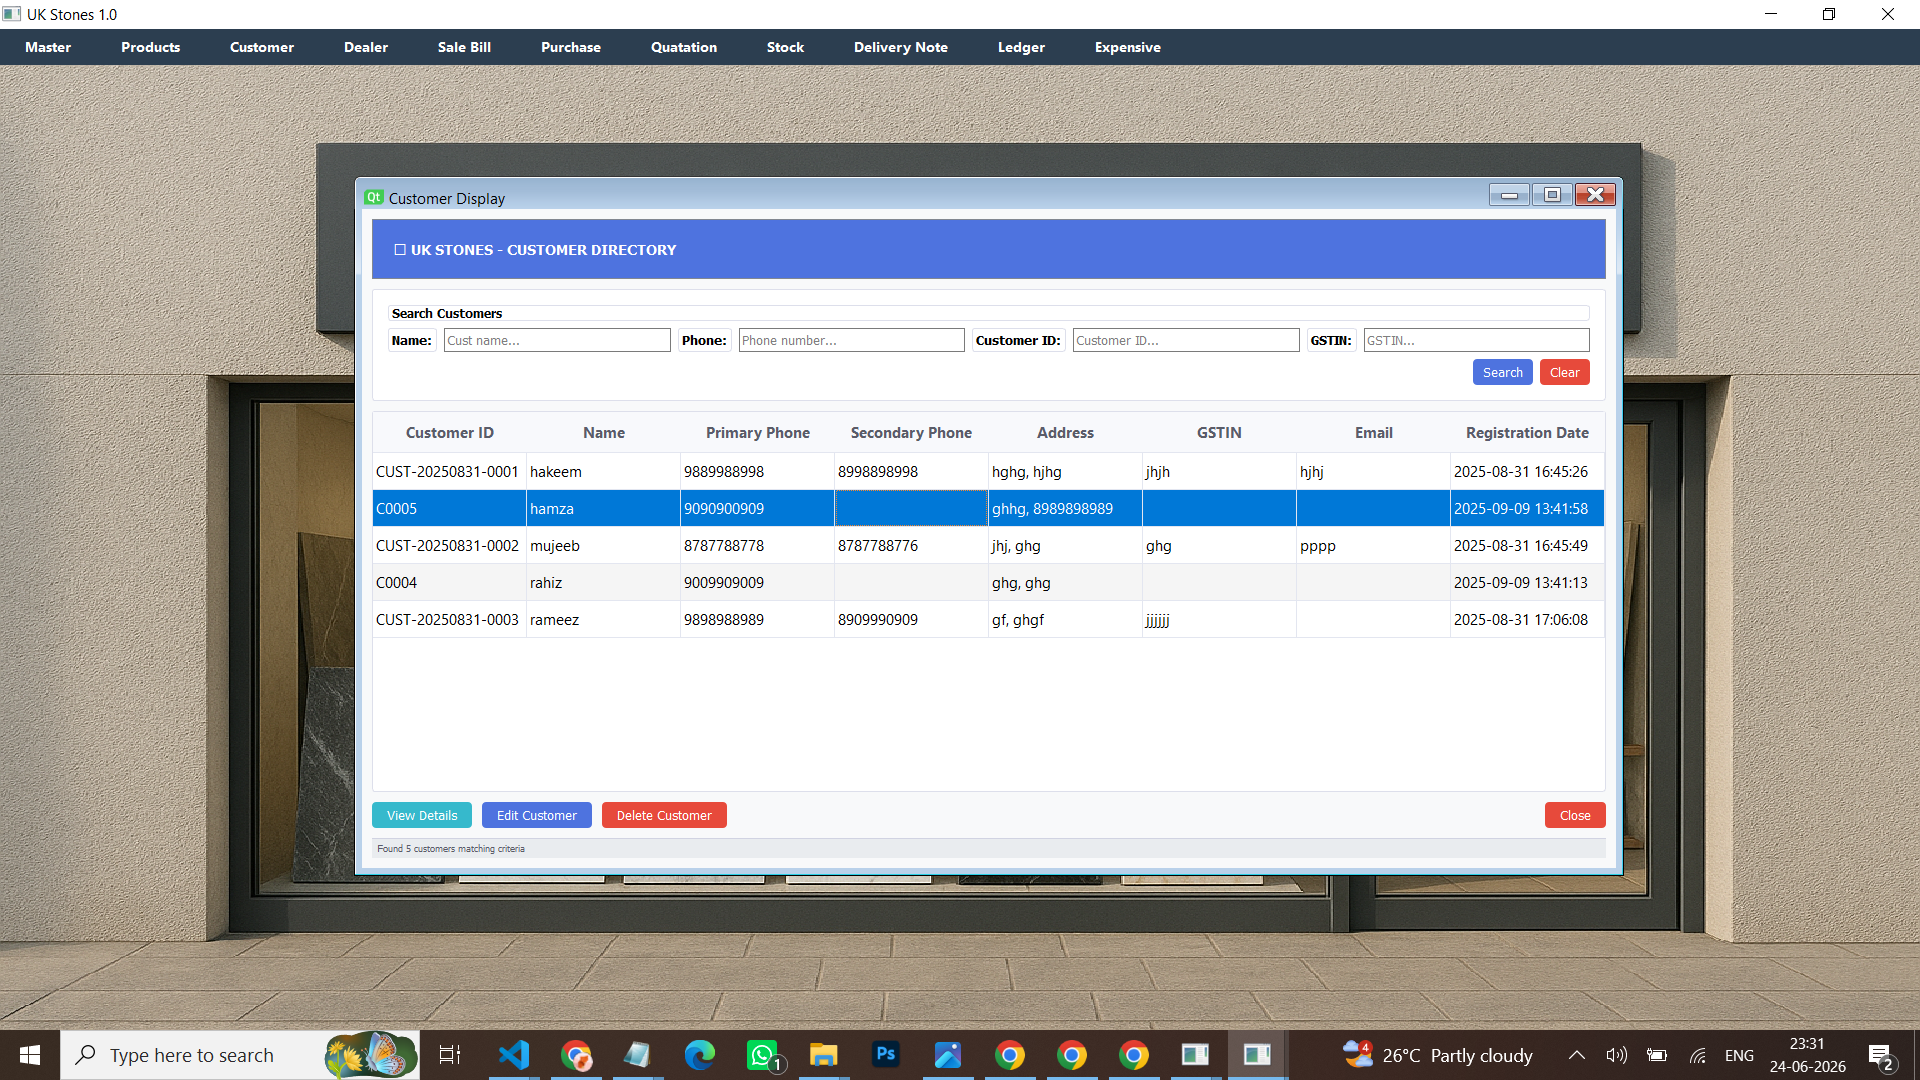This screenshot has height=1080, width=1920.
Task: Open the Windows Start menu
Action: point(30,1055)
